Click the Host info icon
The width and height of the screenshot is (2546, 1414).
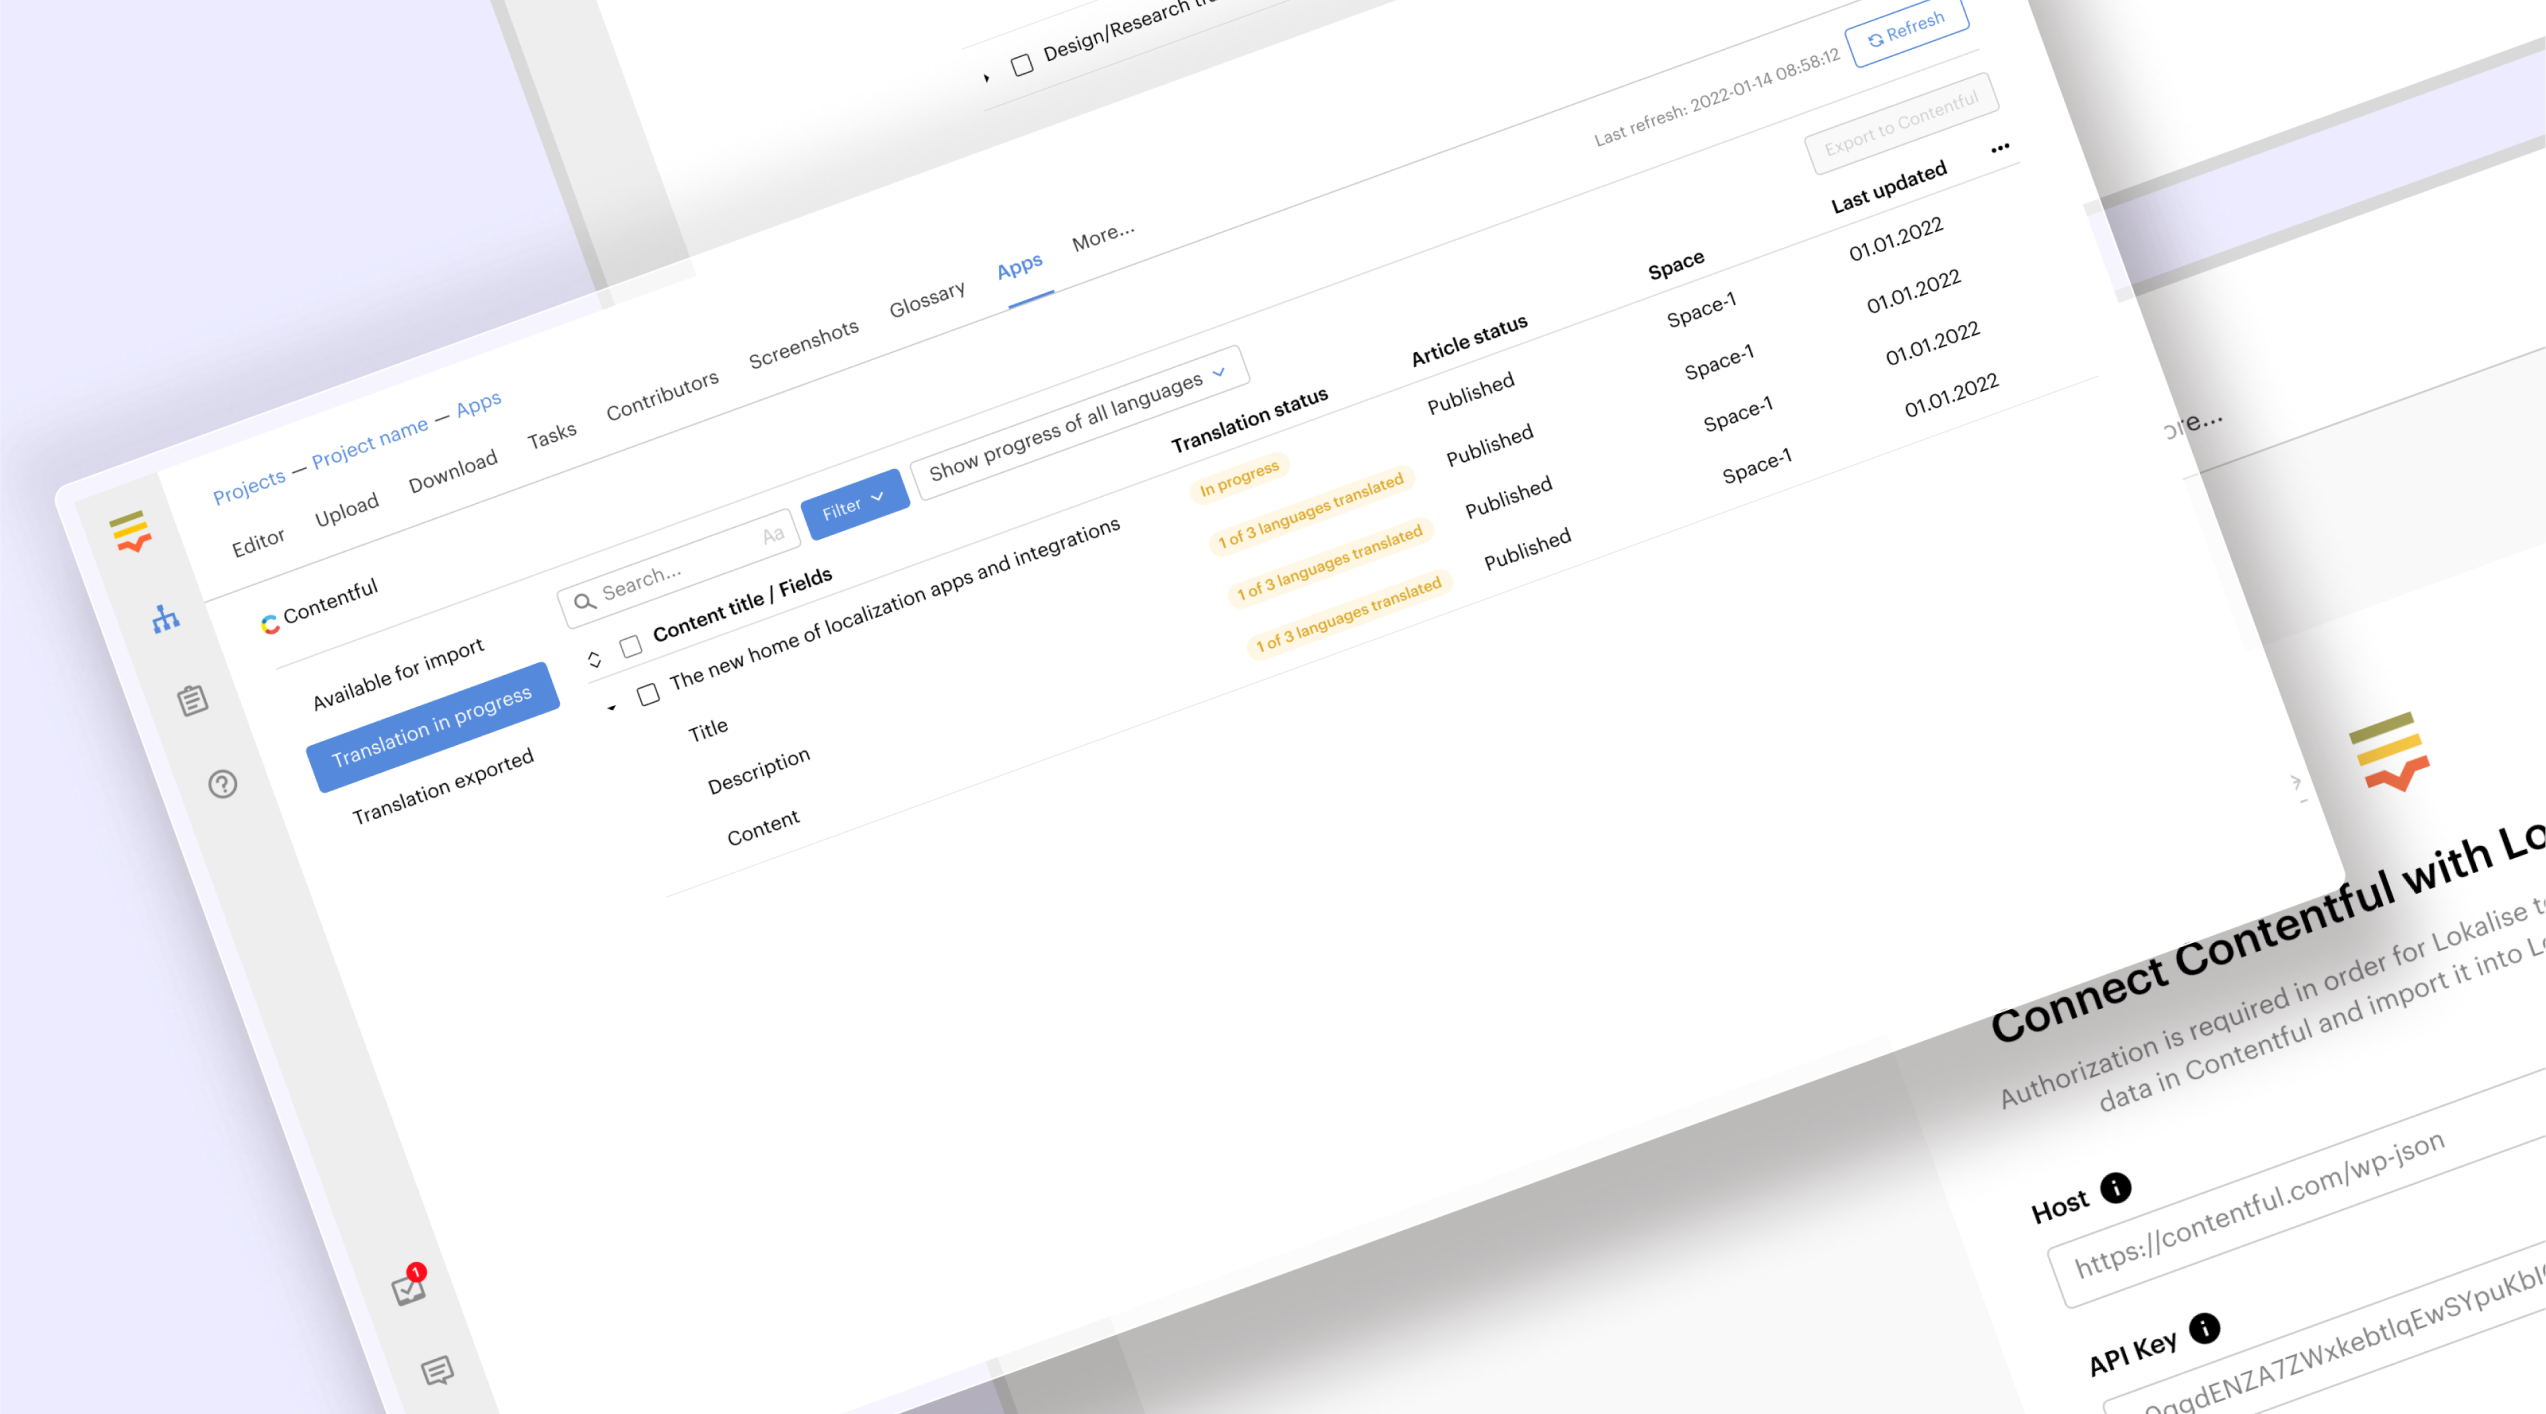coord(2115,1188)
